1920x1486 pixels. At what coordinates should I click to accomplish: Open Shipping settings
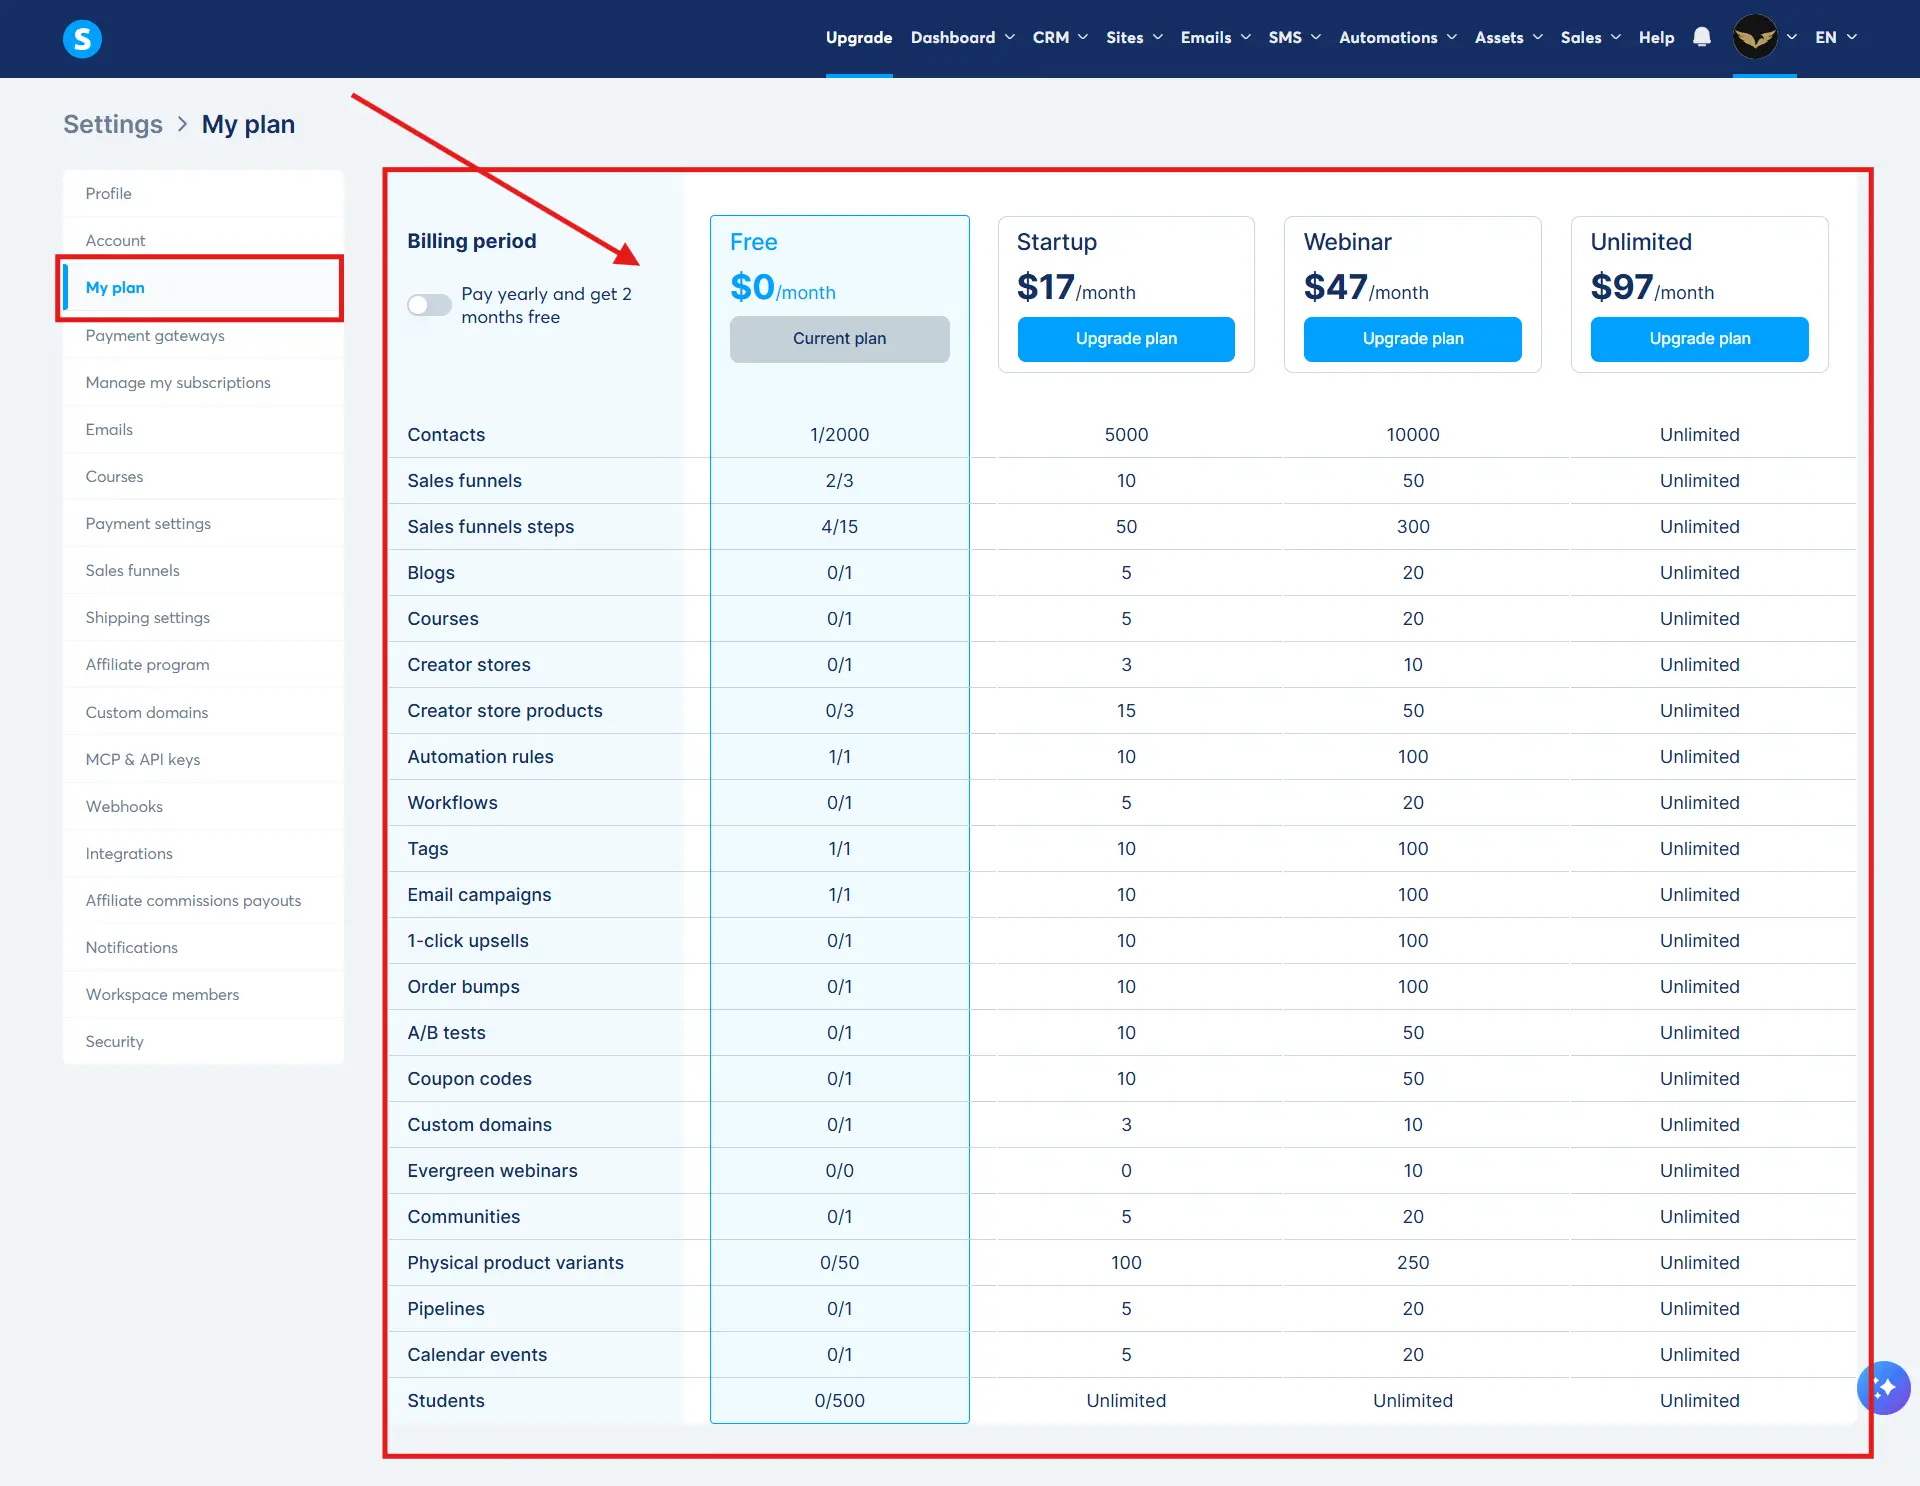[203, 617]
